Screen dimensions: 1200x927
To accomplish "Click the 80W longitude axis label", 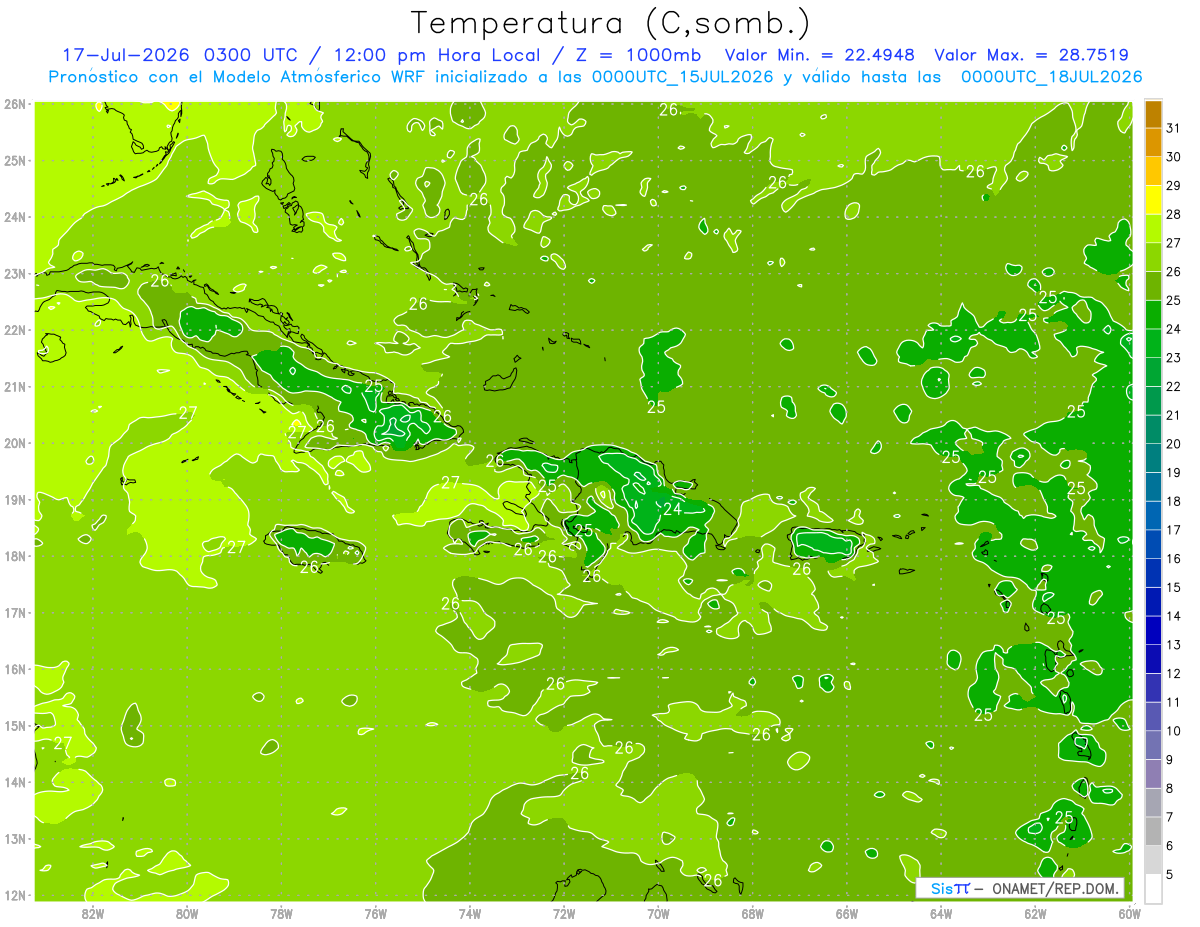I will 187,913.
